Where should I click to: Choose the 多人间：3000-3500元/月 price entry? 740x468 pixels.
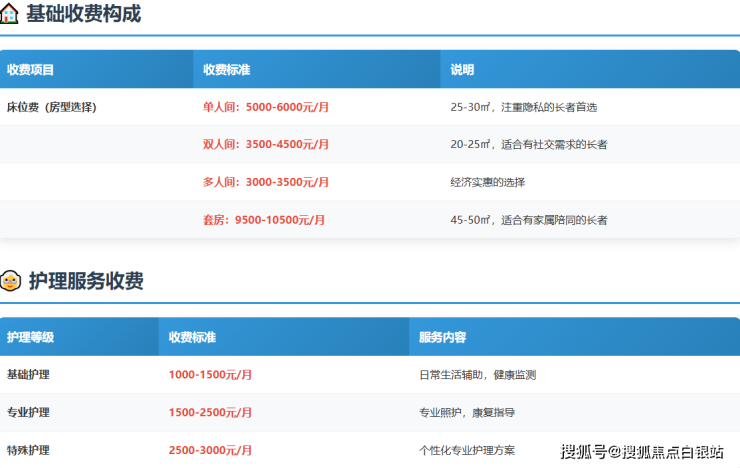click(266, 182)
